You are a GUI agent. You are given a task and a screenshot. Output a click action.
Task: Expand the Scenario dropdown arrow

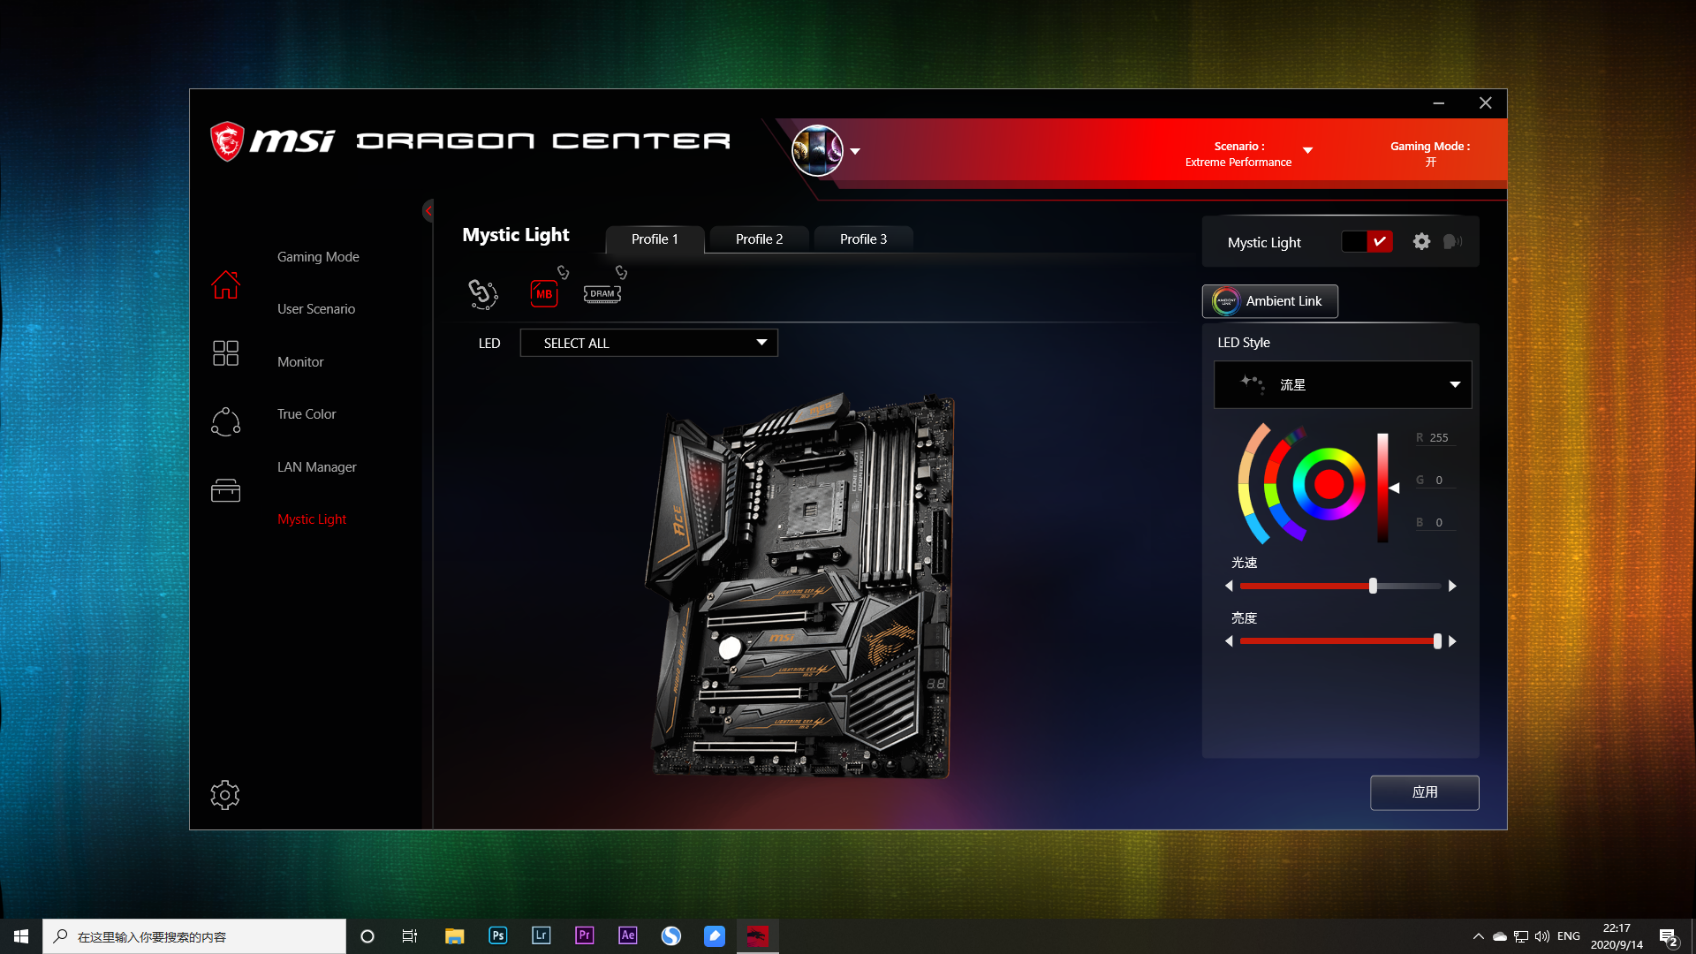pyautogui.click(x=1307, y=151)
